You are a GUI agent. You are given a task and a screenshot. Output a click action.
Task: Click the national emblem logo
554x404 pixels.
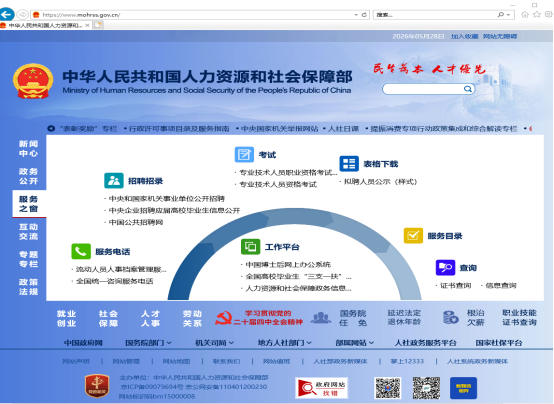33,81
